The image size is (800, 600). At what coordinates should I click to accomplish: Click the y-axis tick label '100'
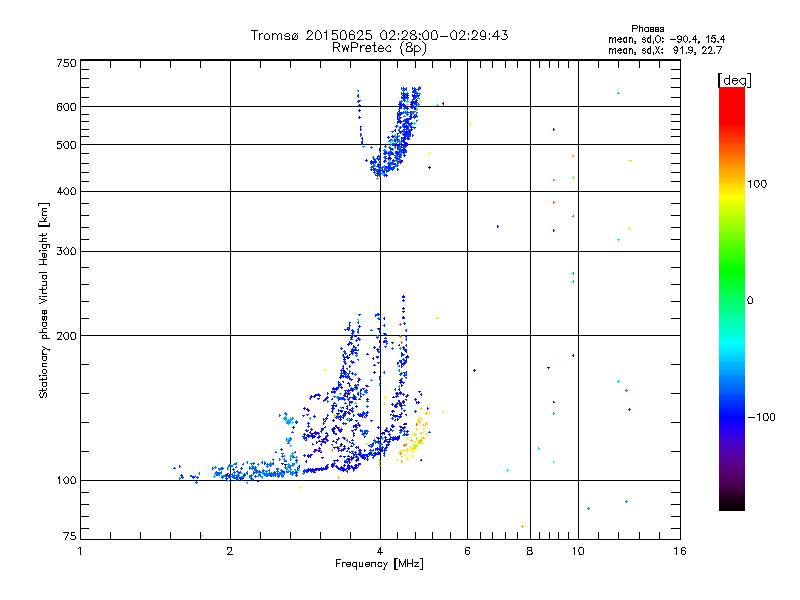pyautogui.click(x=67, y=481)
